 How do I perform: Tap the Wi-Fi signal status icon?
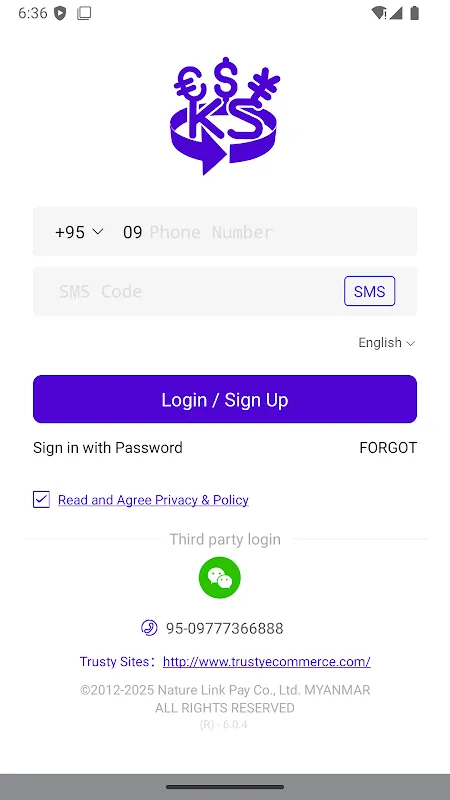[x=379, y=13]
